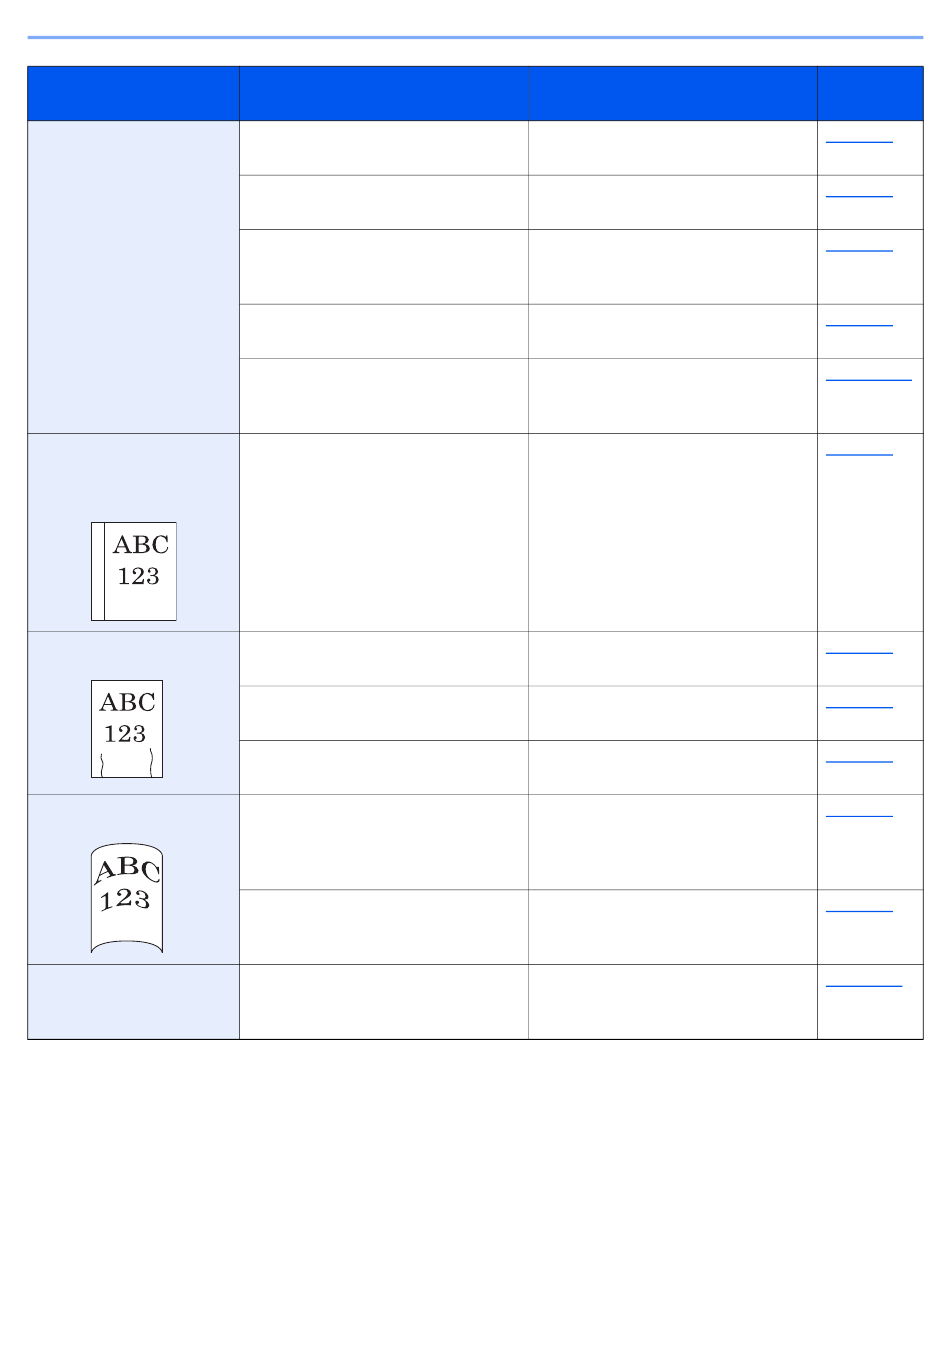
Task: Open the reference link in the bottom table row
Action: 864,984
